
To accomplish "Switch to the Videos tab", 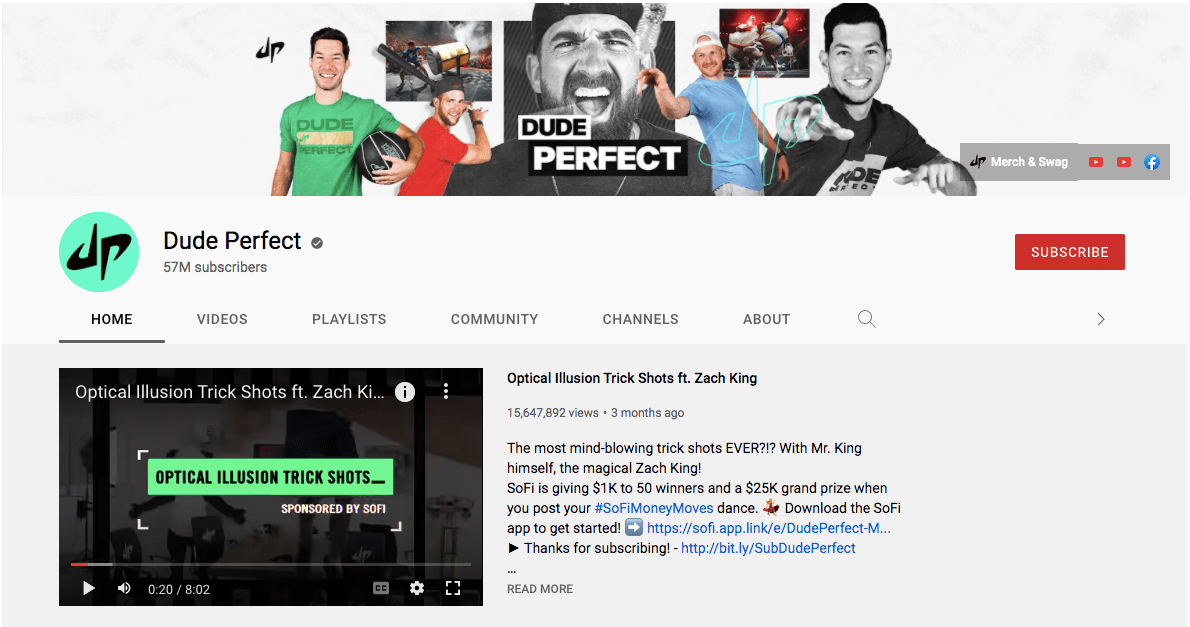I will 222,320.
